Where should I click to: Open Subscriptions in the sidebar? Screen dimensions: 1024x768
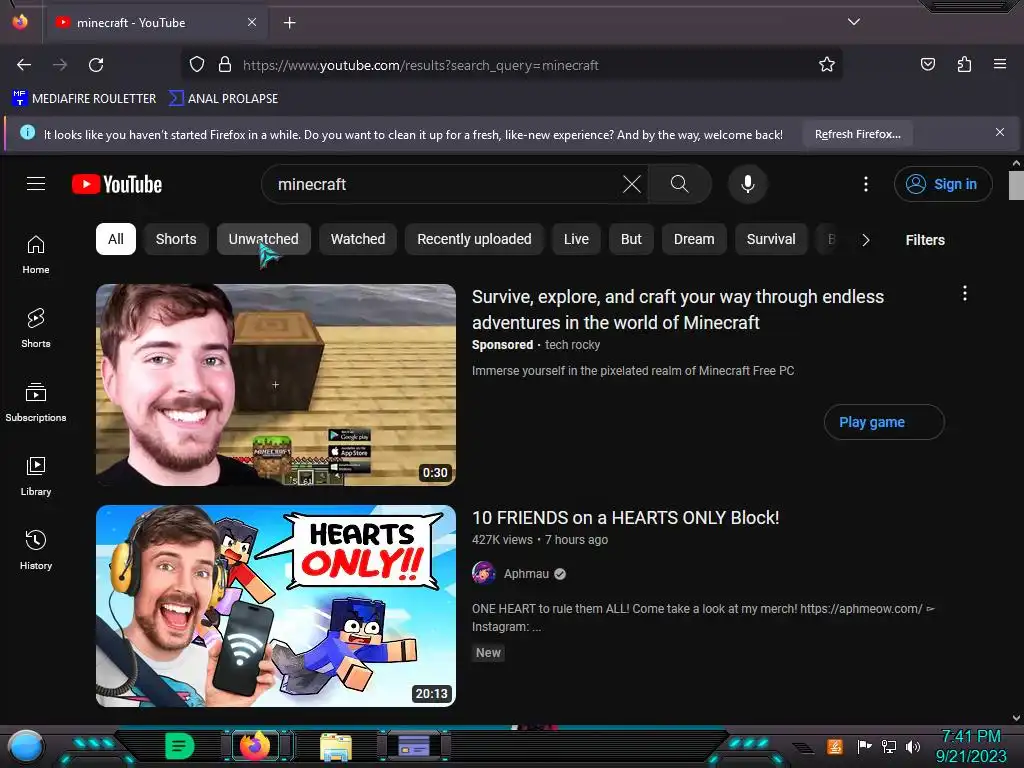click(36, 402)
